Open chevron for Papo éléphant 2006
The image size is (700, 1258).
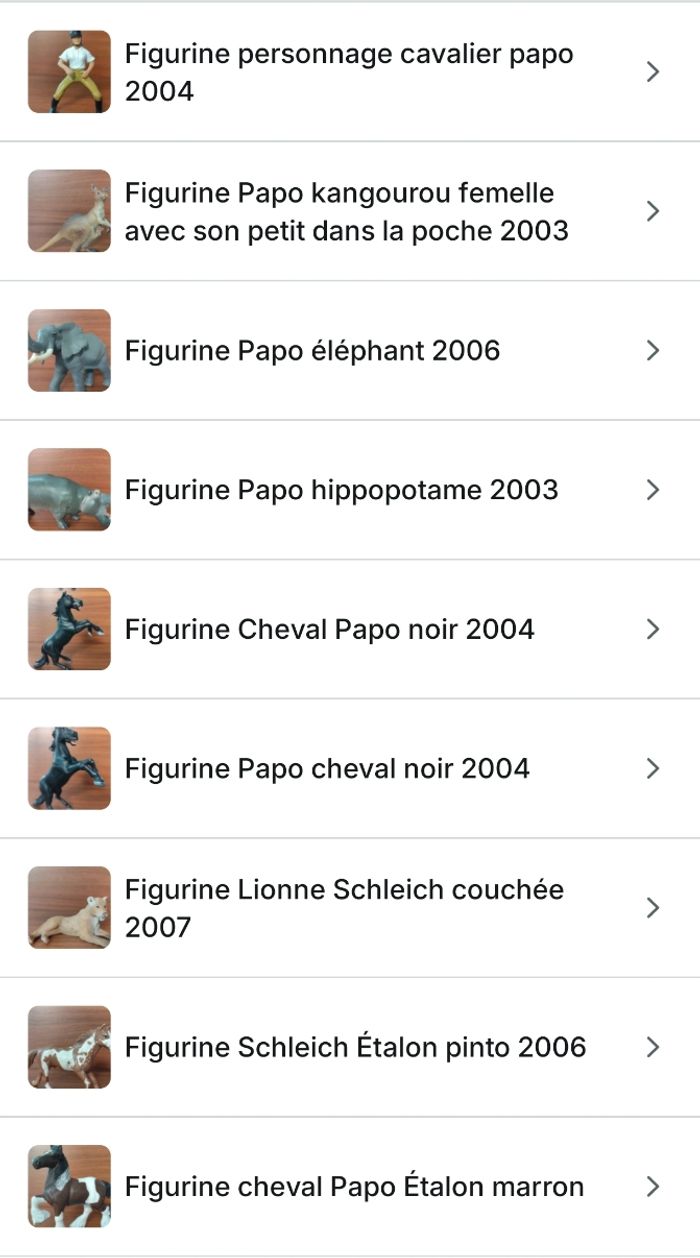coord(653,350)
